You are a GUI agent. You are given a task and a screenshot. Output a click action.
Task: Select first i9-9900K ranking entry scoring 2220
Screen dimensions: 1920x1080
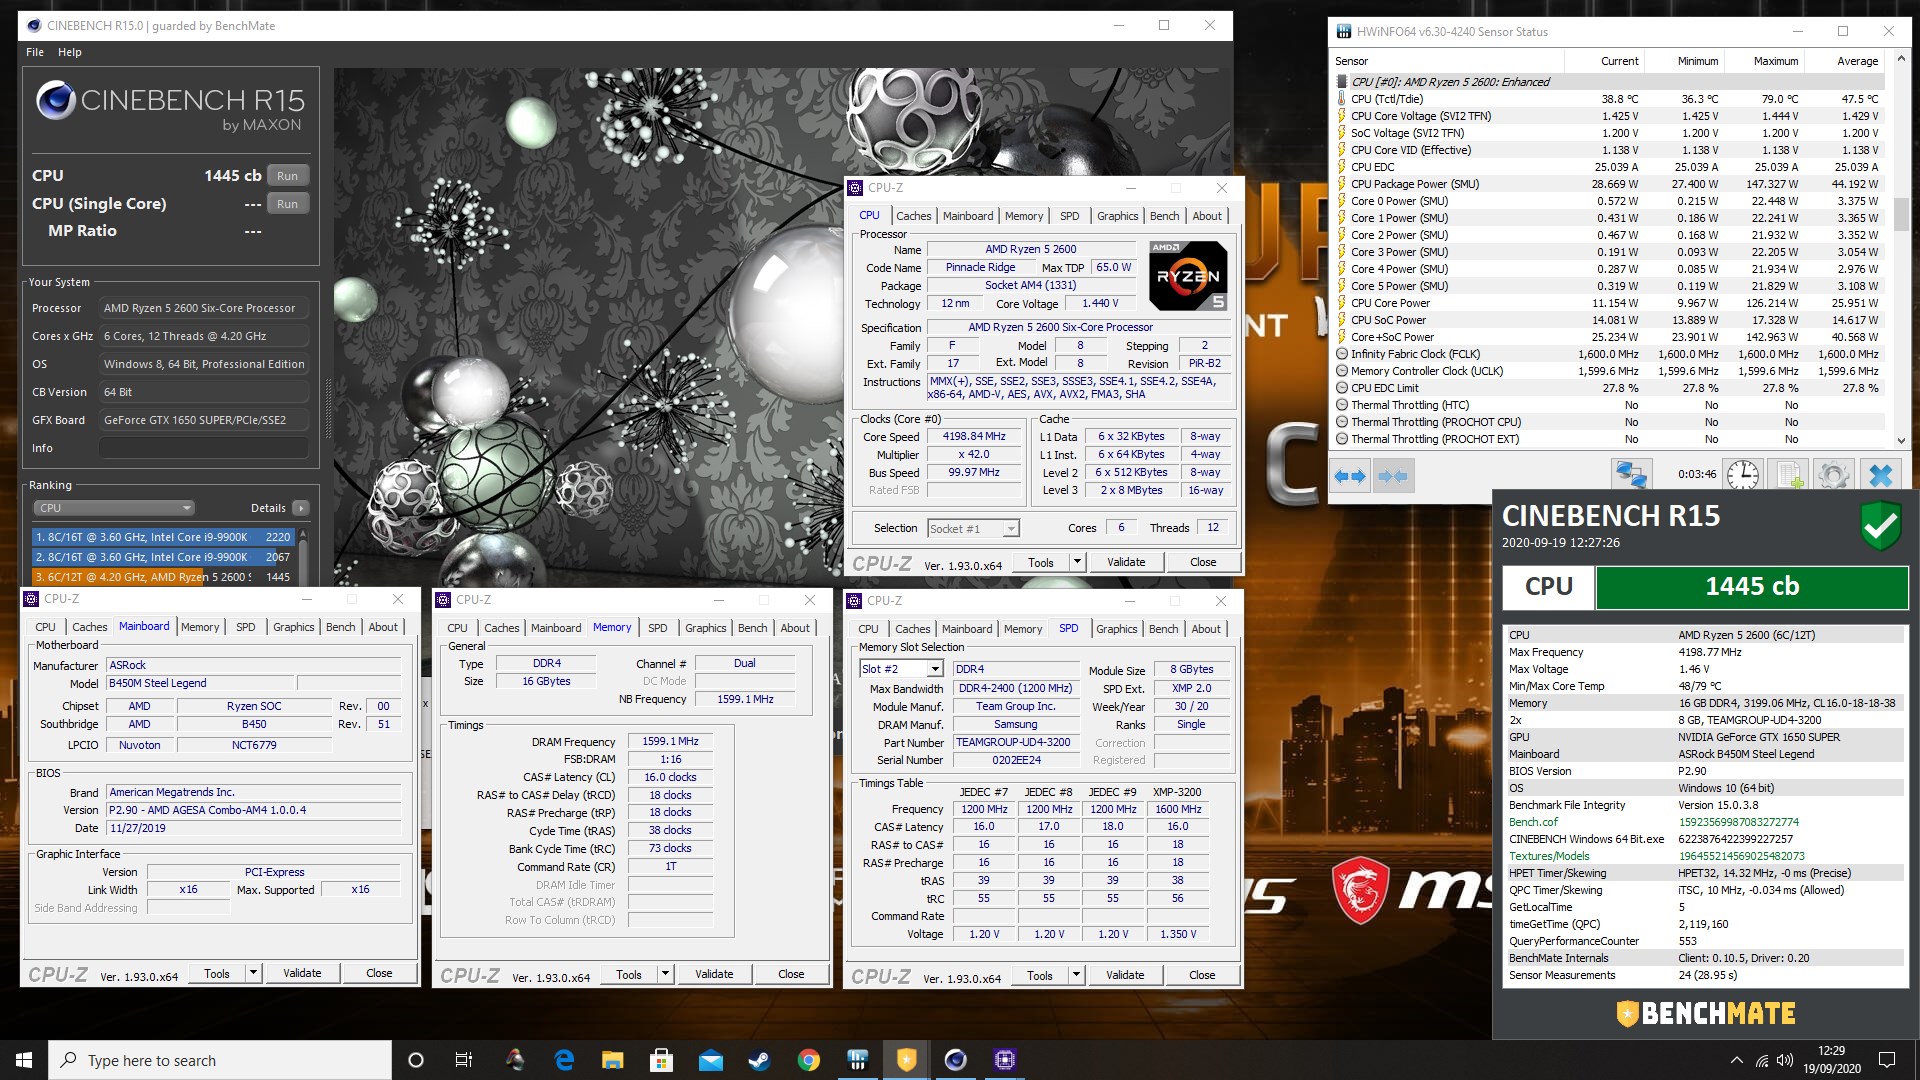163,537
